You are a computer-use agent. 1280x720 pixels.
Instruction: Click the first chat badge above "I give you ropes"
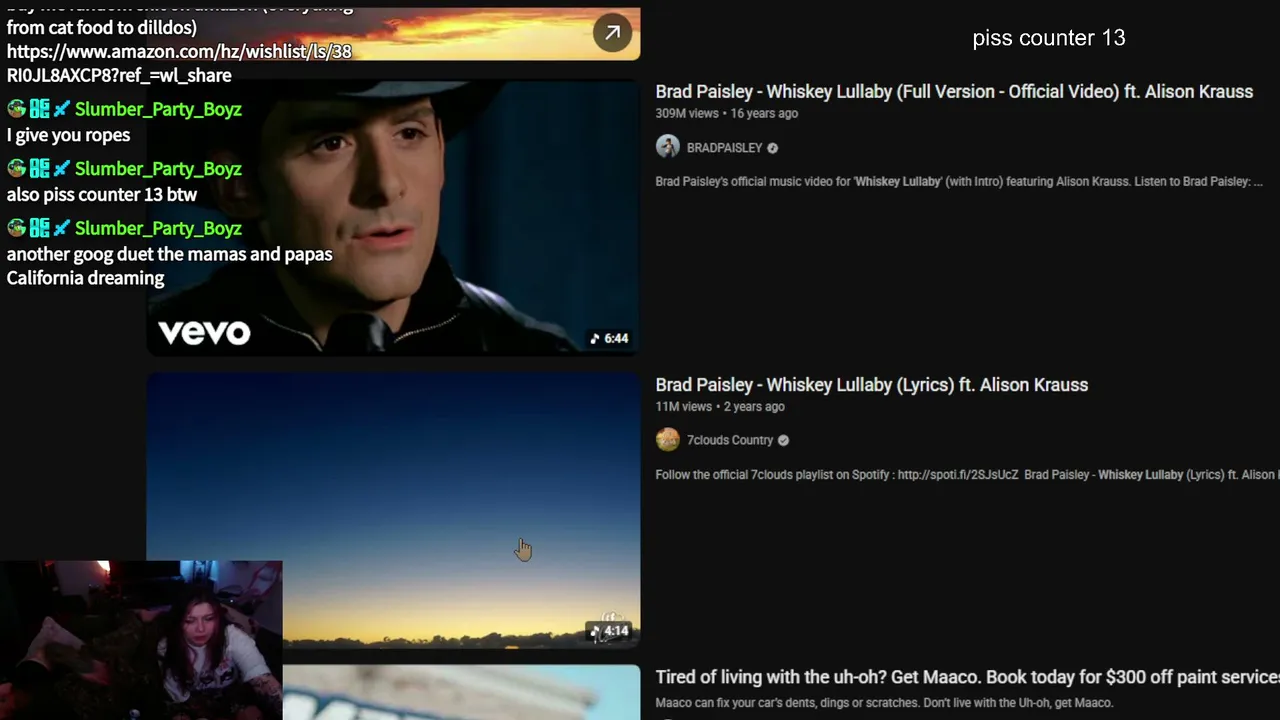(x=16, y=109)
